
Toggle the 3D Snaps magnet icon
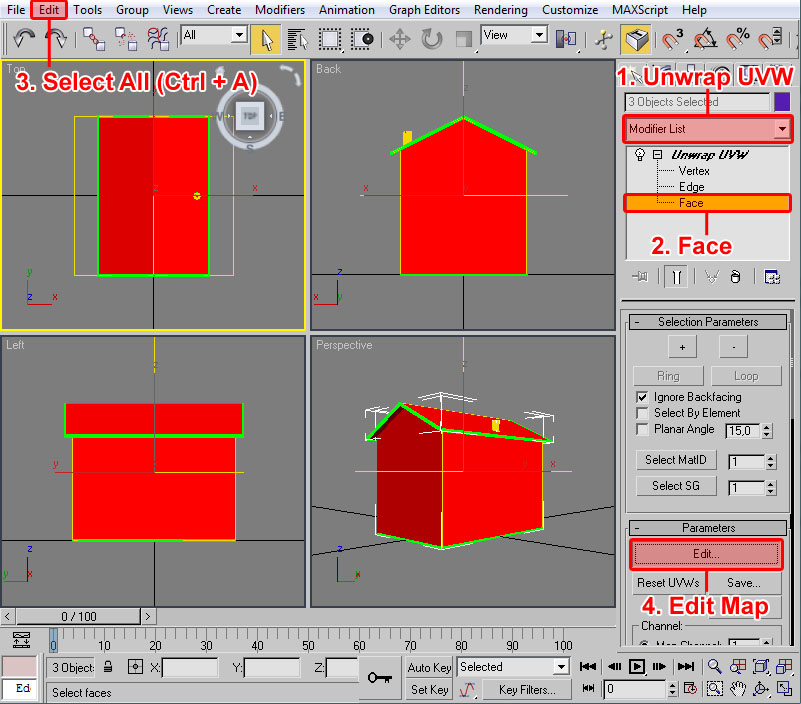[x=672, y=39]
